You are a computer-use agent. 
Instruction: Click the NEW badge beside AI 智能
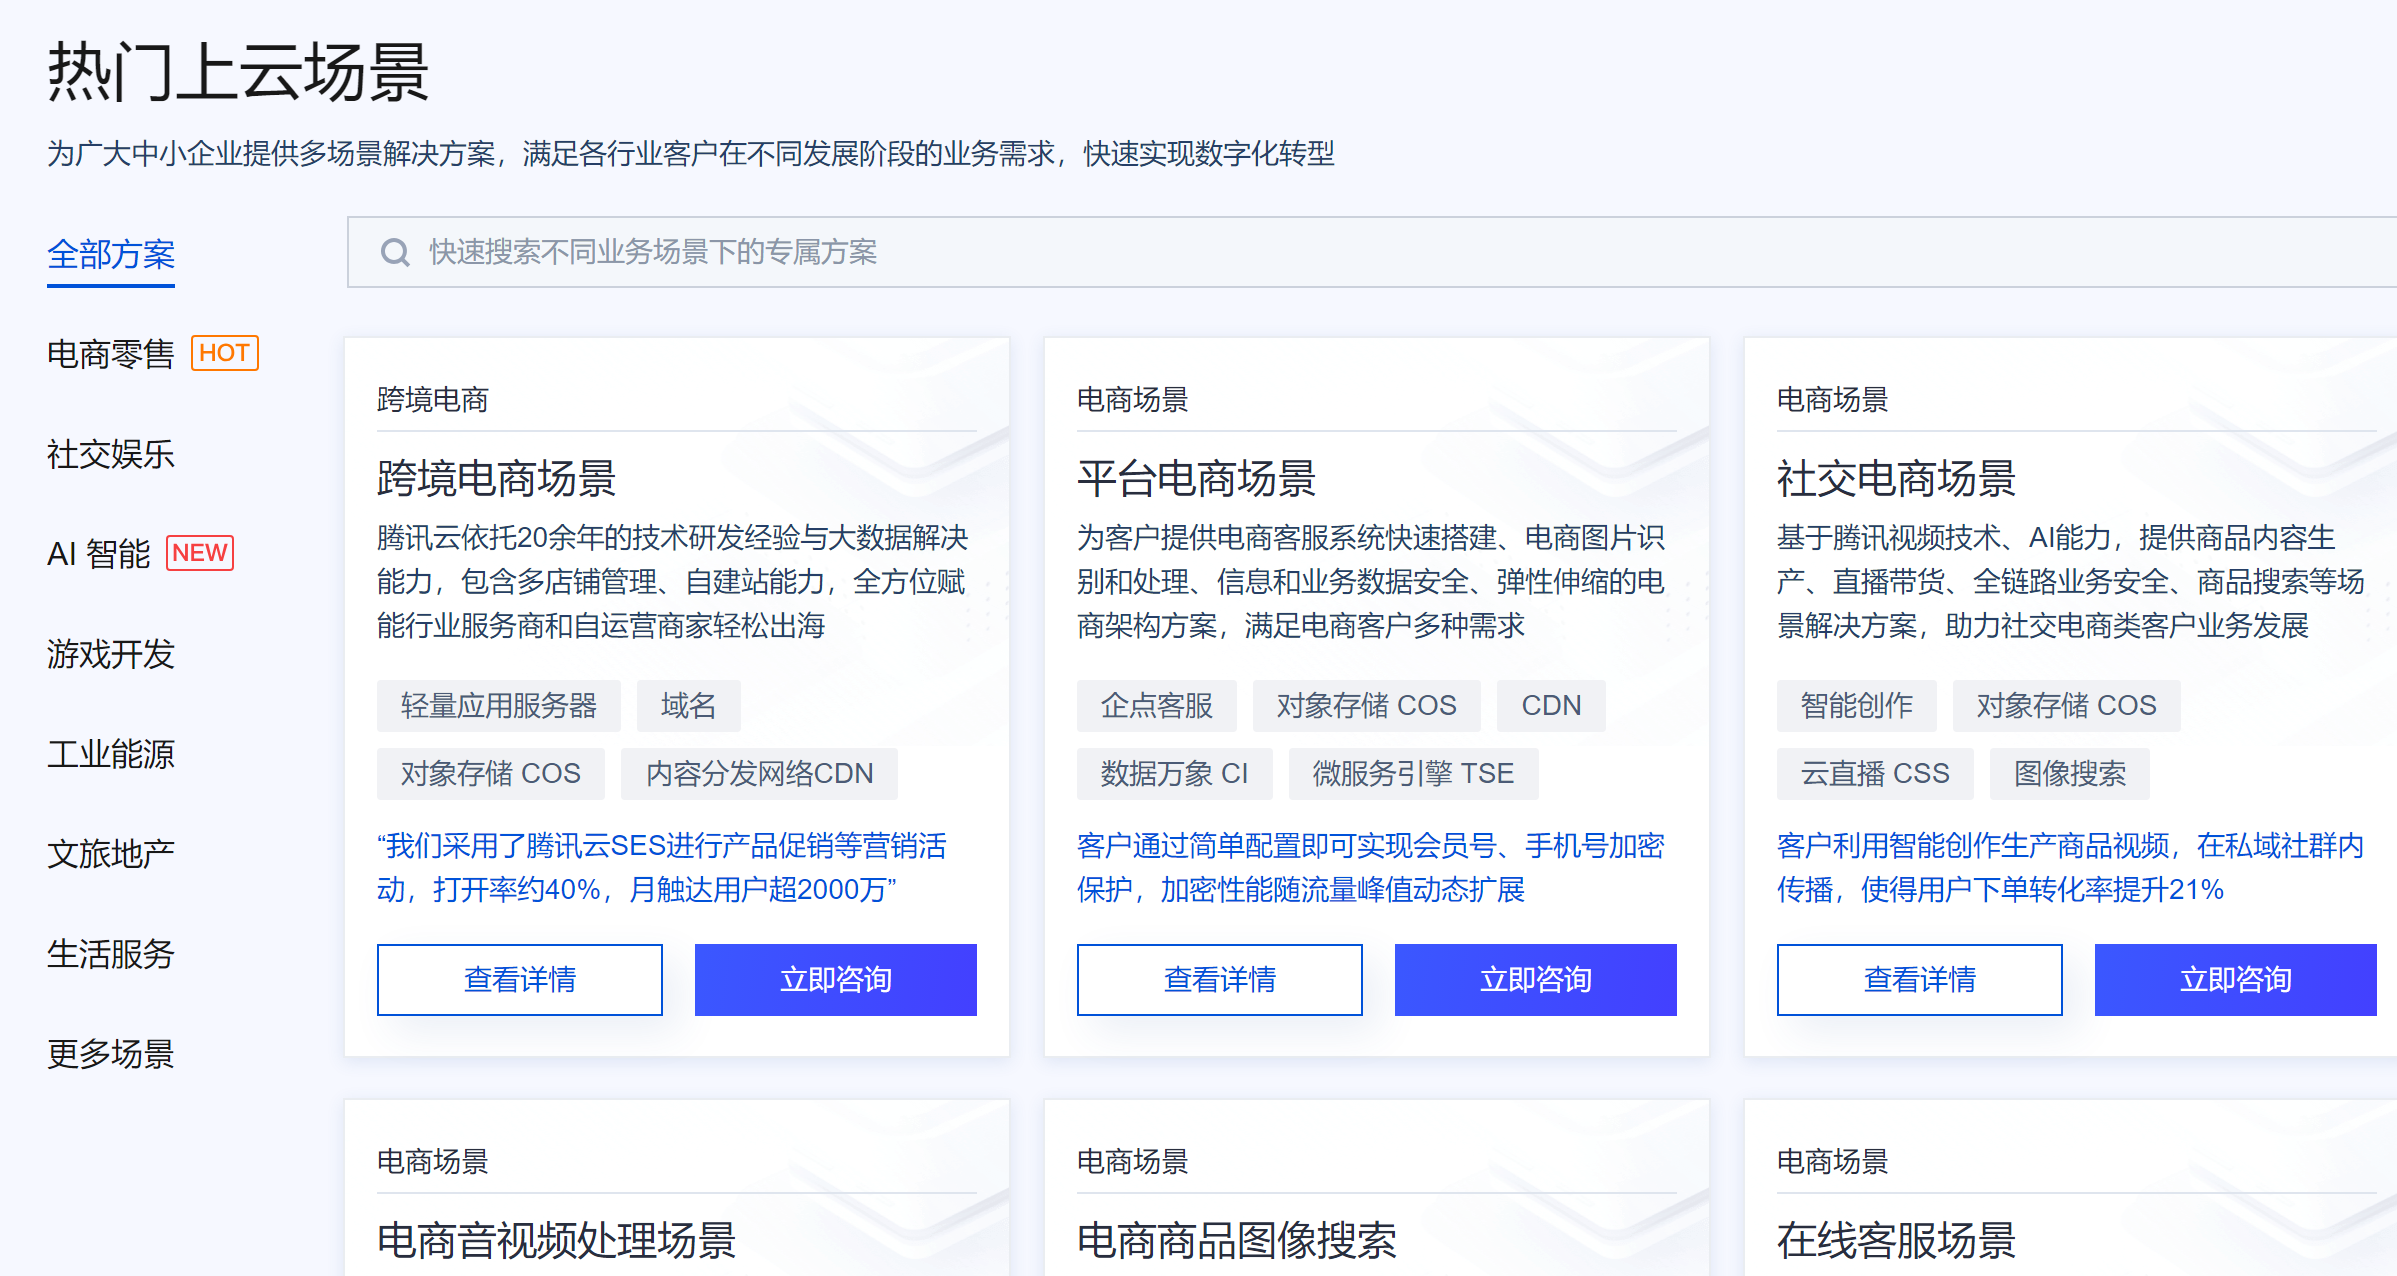[x=200, y=553]
